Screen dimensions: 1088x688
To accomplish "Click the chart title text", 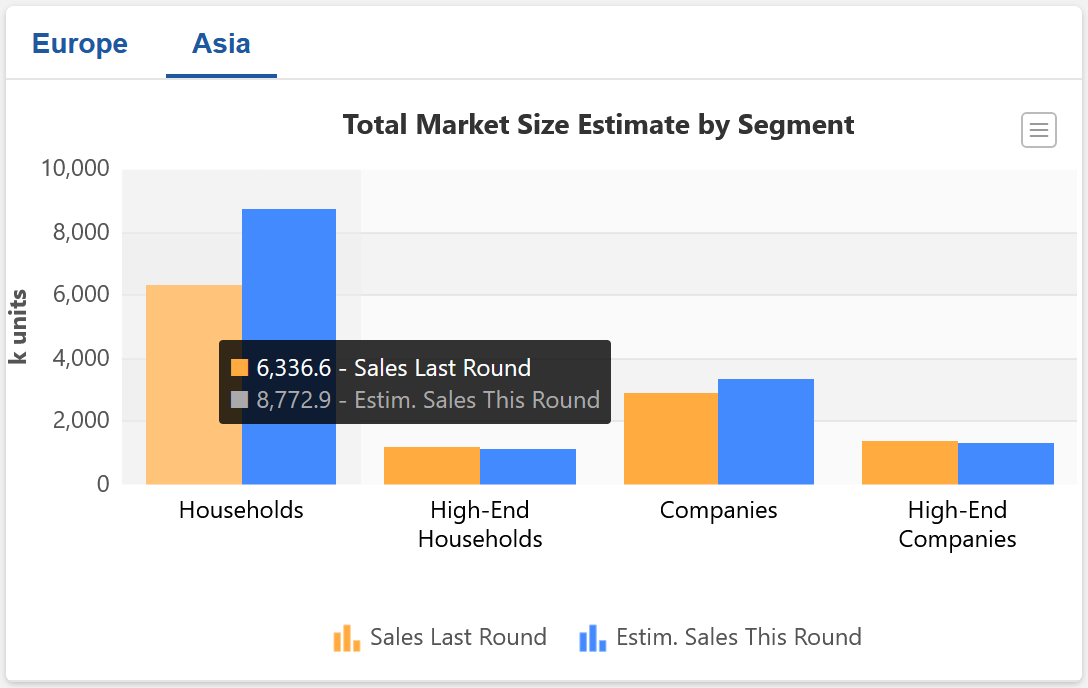I will (x=598, y=125).
